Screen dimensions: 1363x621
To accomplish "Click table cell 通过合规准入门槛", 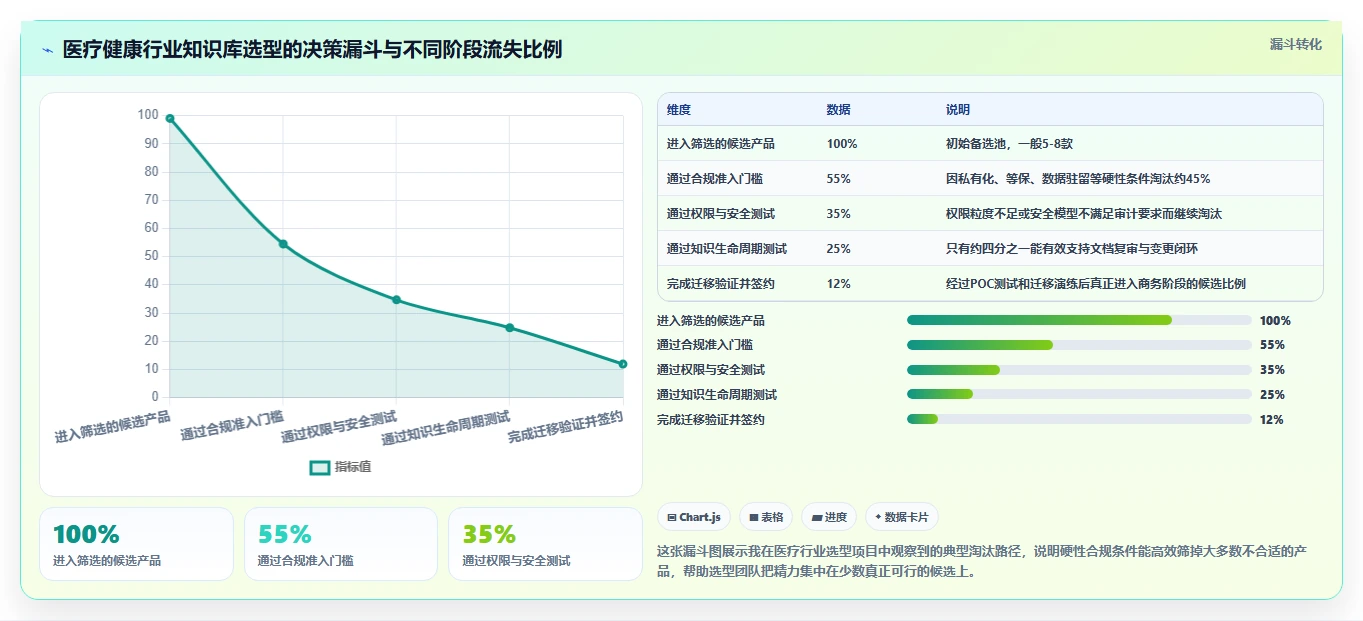I will coord(714,179).
